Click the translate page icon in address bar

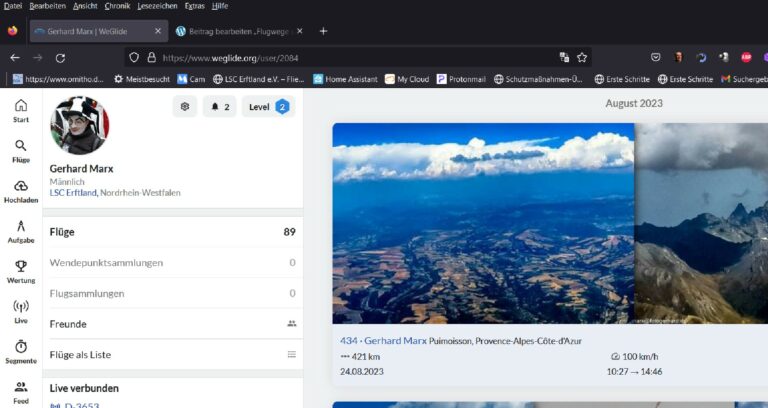coord(564,58)
